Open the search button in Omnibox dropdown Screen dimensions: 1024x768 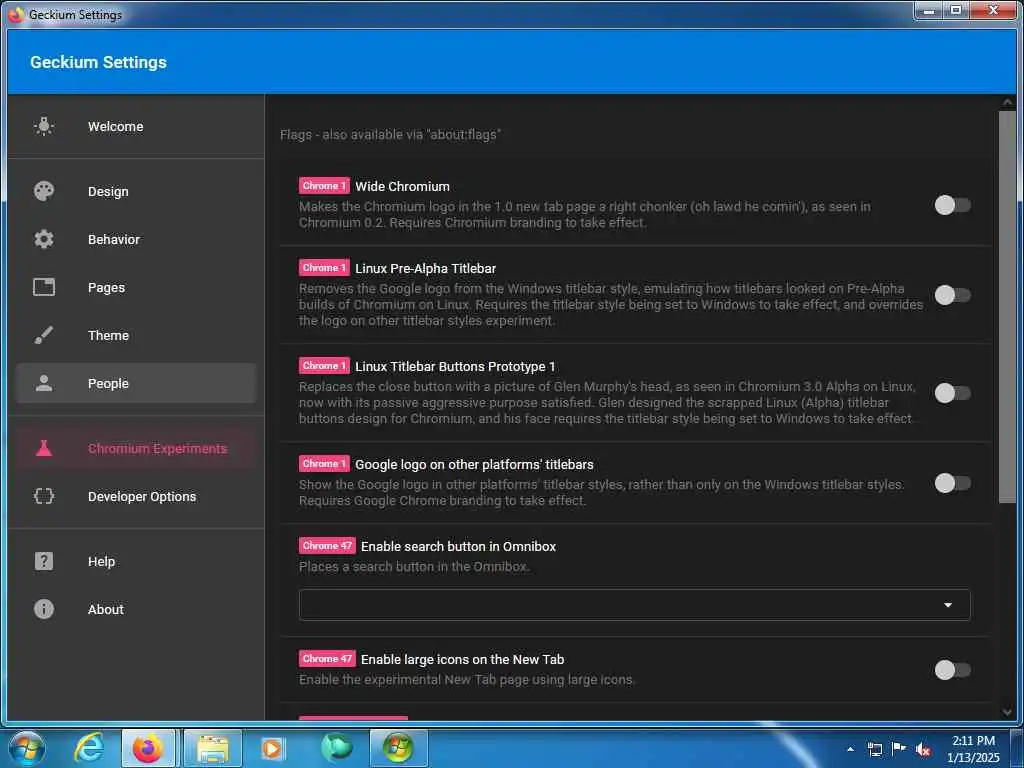[x=634, y=605]
